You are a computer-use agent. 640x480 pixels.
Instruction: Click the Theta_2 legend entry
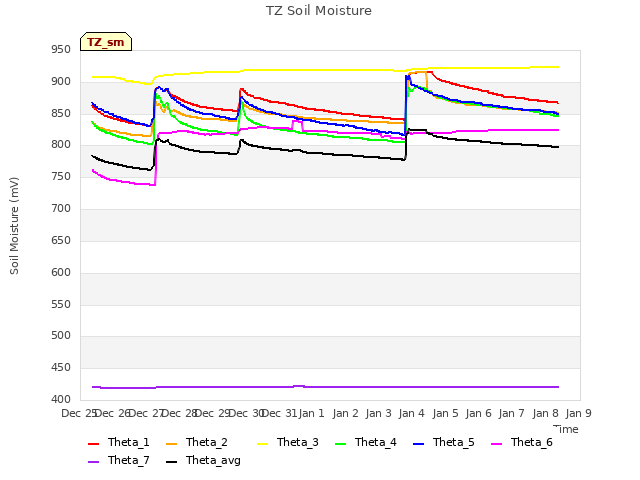tap(197, 442)
